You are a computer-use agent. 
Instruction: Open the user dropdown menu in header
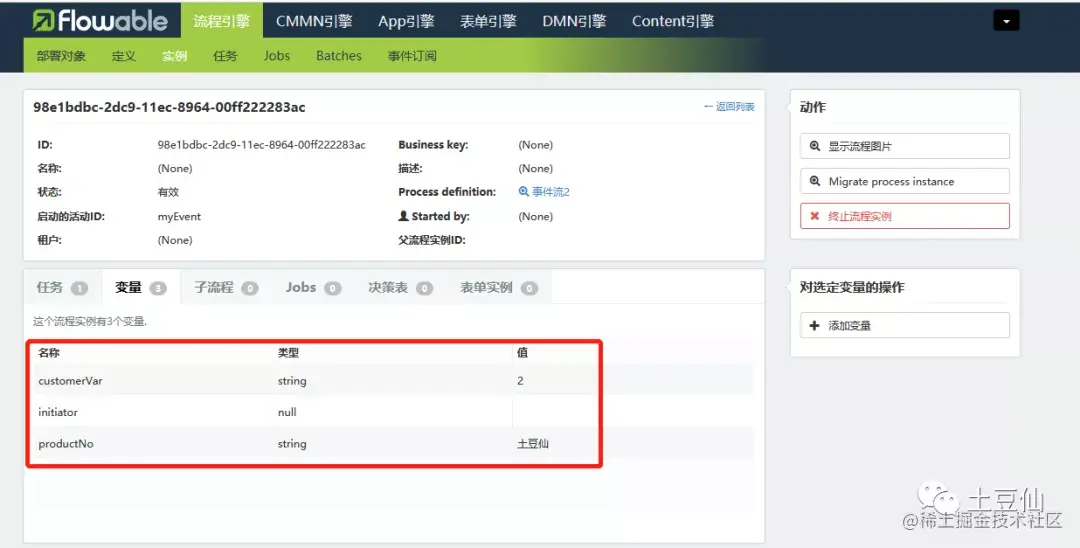tap(1006, 21)
